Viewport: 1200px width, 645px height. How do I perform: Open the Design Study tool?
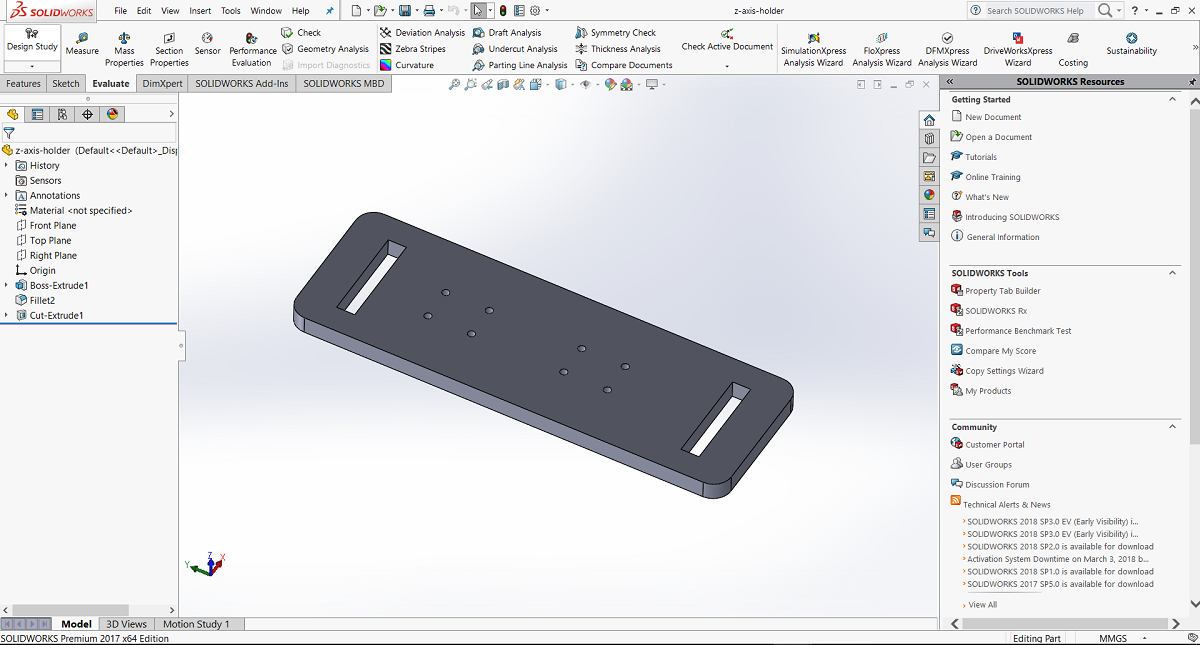(32, 40)
